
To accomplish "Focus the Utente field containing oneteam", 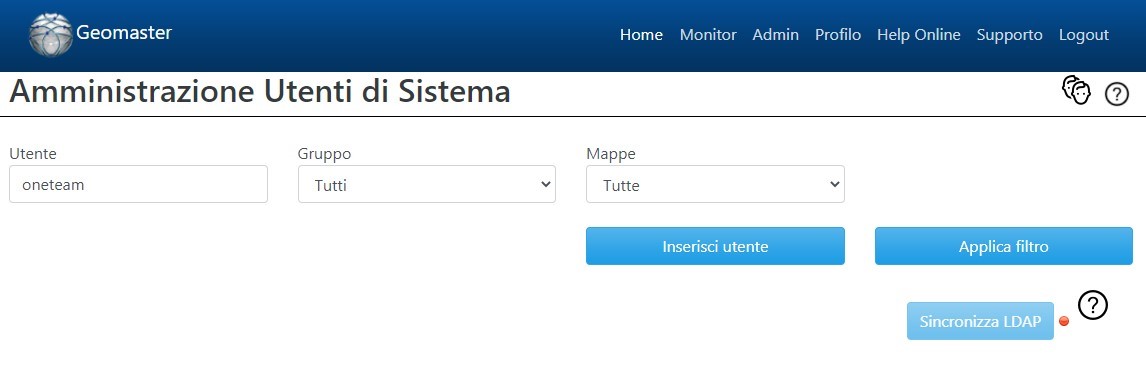I will click(138, 184).
